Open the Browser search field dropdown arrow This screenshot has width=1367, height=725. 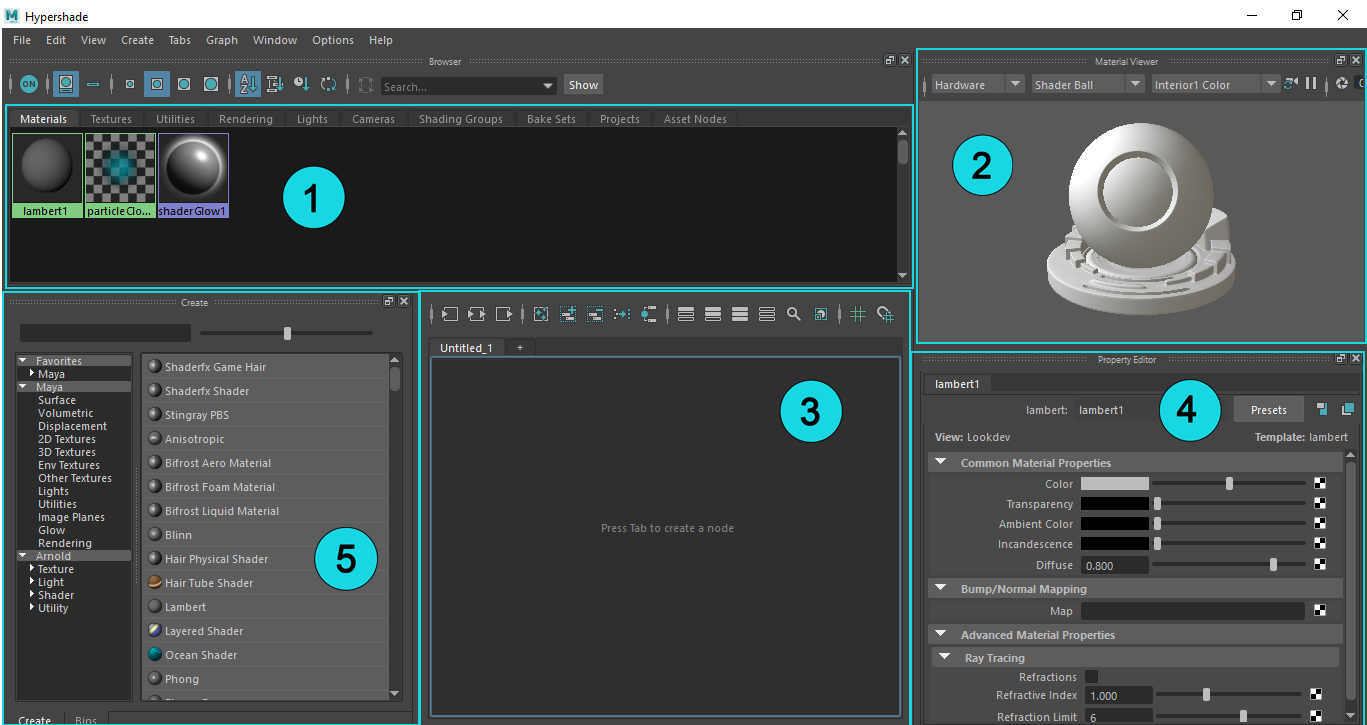[548, 86]
